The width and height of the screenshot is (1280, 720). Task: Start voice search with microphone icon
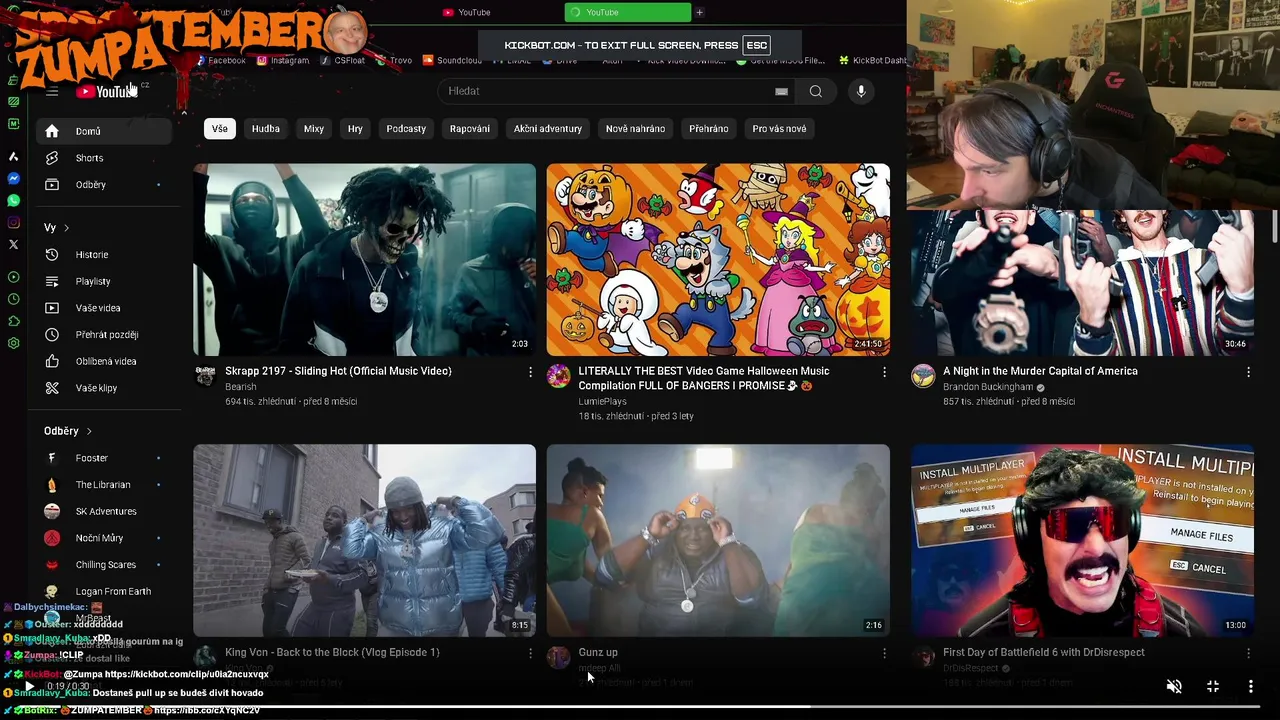click(x=861, y=91)
